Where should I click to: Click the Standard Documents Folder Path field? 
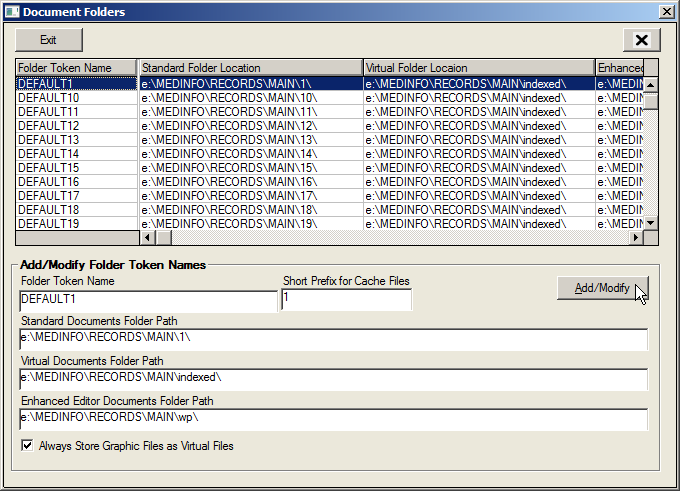point(333,339)
